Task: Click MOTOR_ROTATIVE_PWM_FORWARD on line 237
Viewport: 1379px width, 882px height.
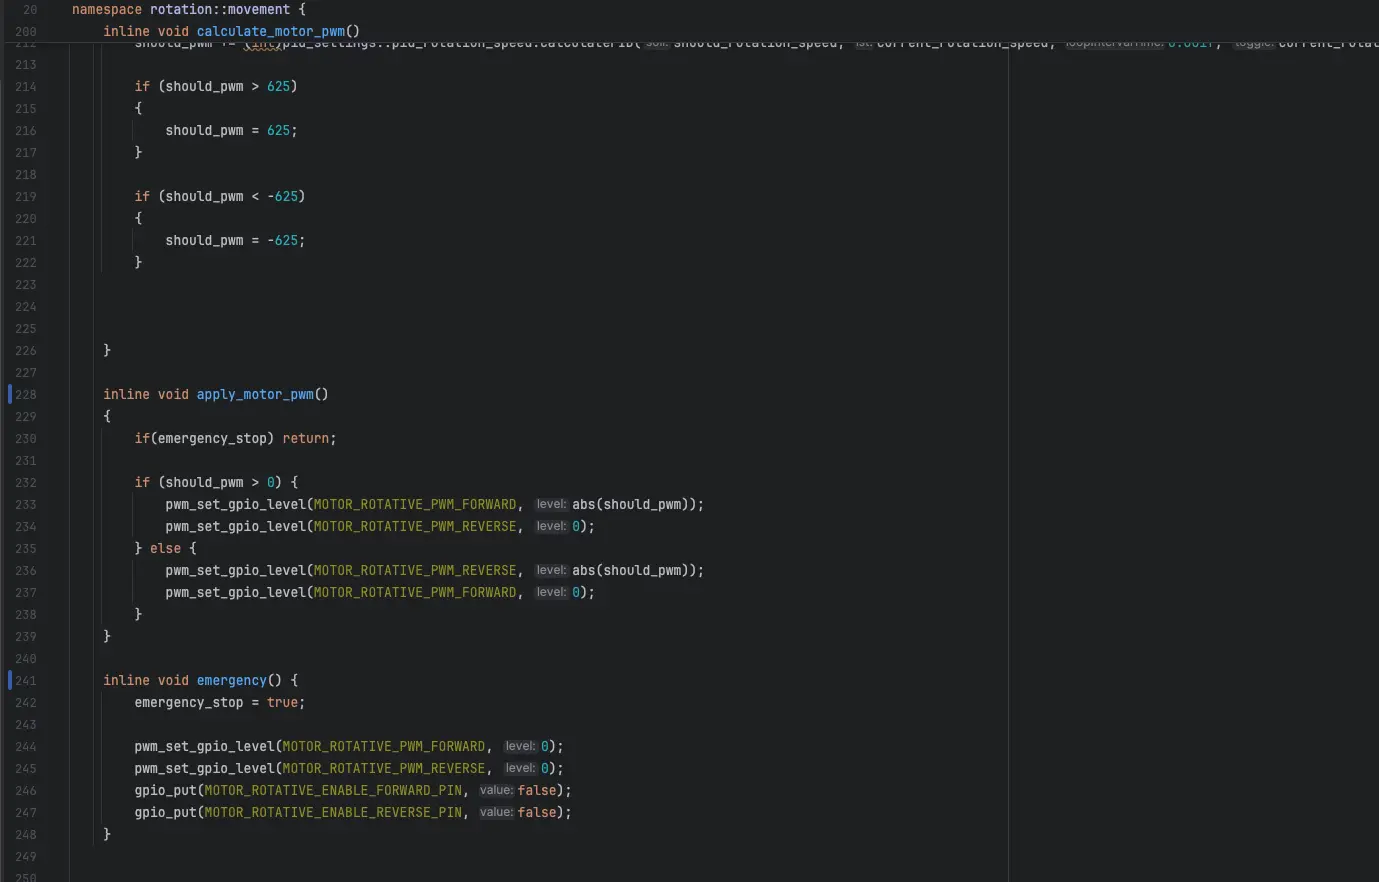Action: click(x=415, y=593)
